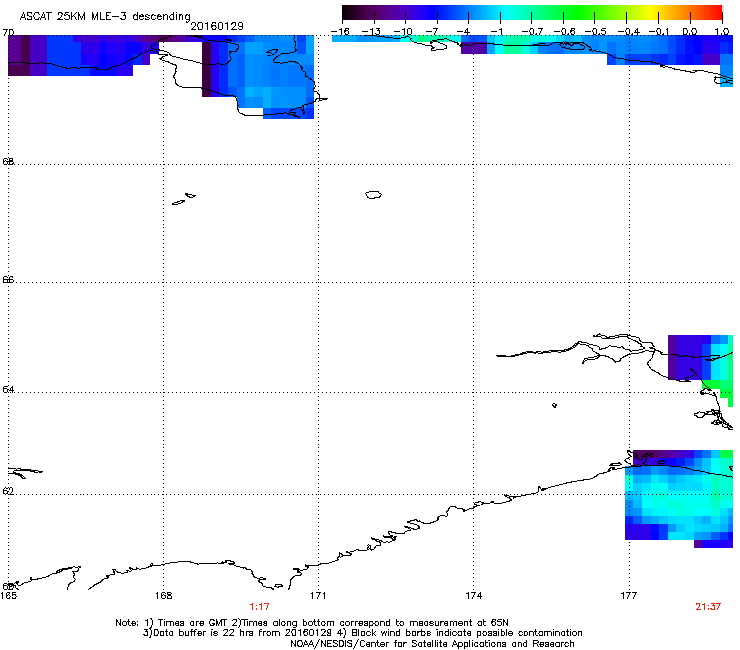This screenshot has width=740, height=650.
Task: Click the '-0.4' color scale label
Action: point(629,32)
